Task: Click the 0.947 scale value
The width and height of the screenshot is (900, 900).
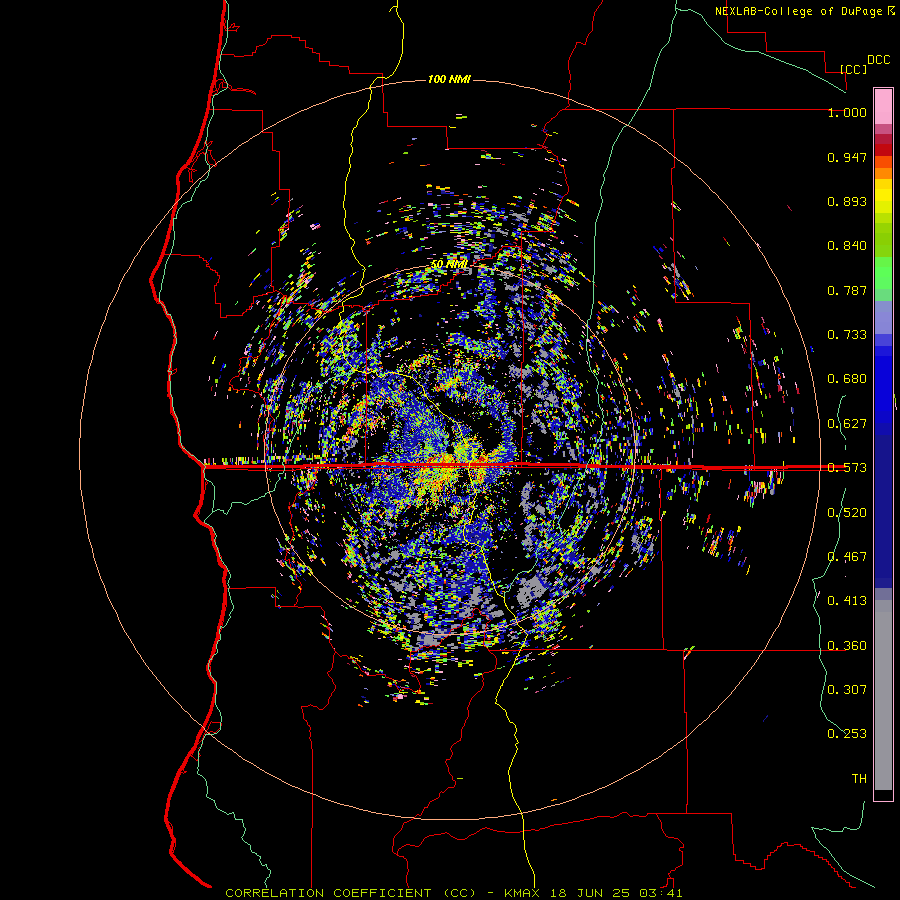Action: [x=847, y=157]
